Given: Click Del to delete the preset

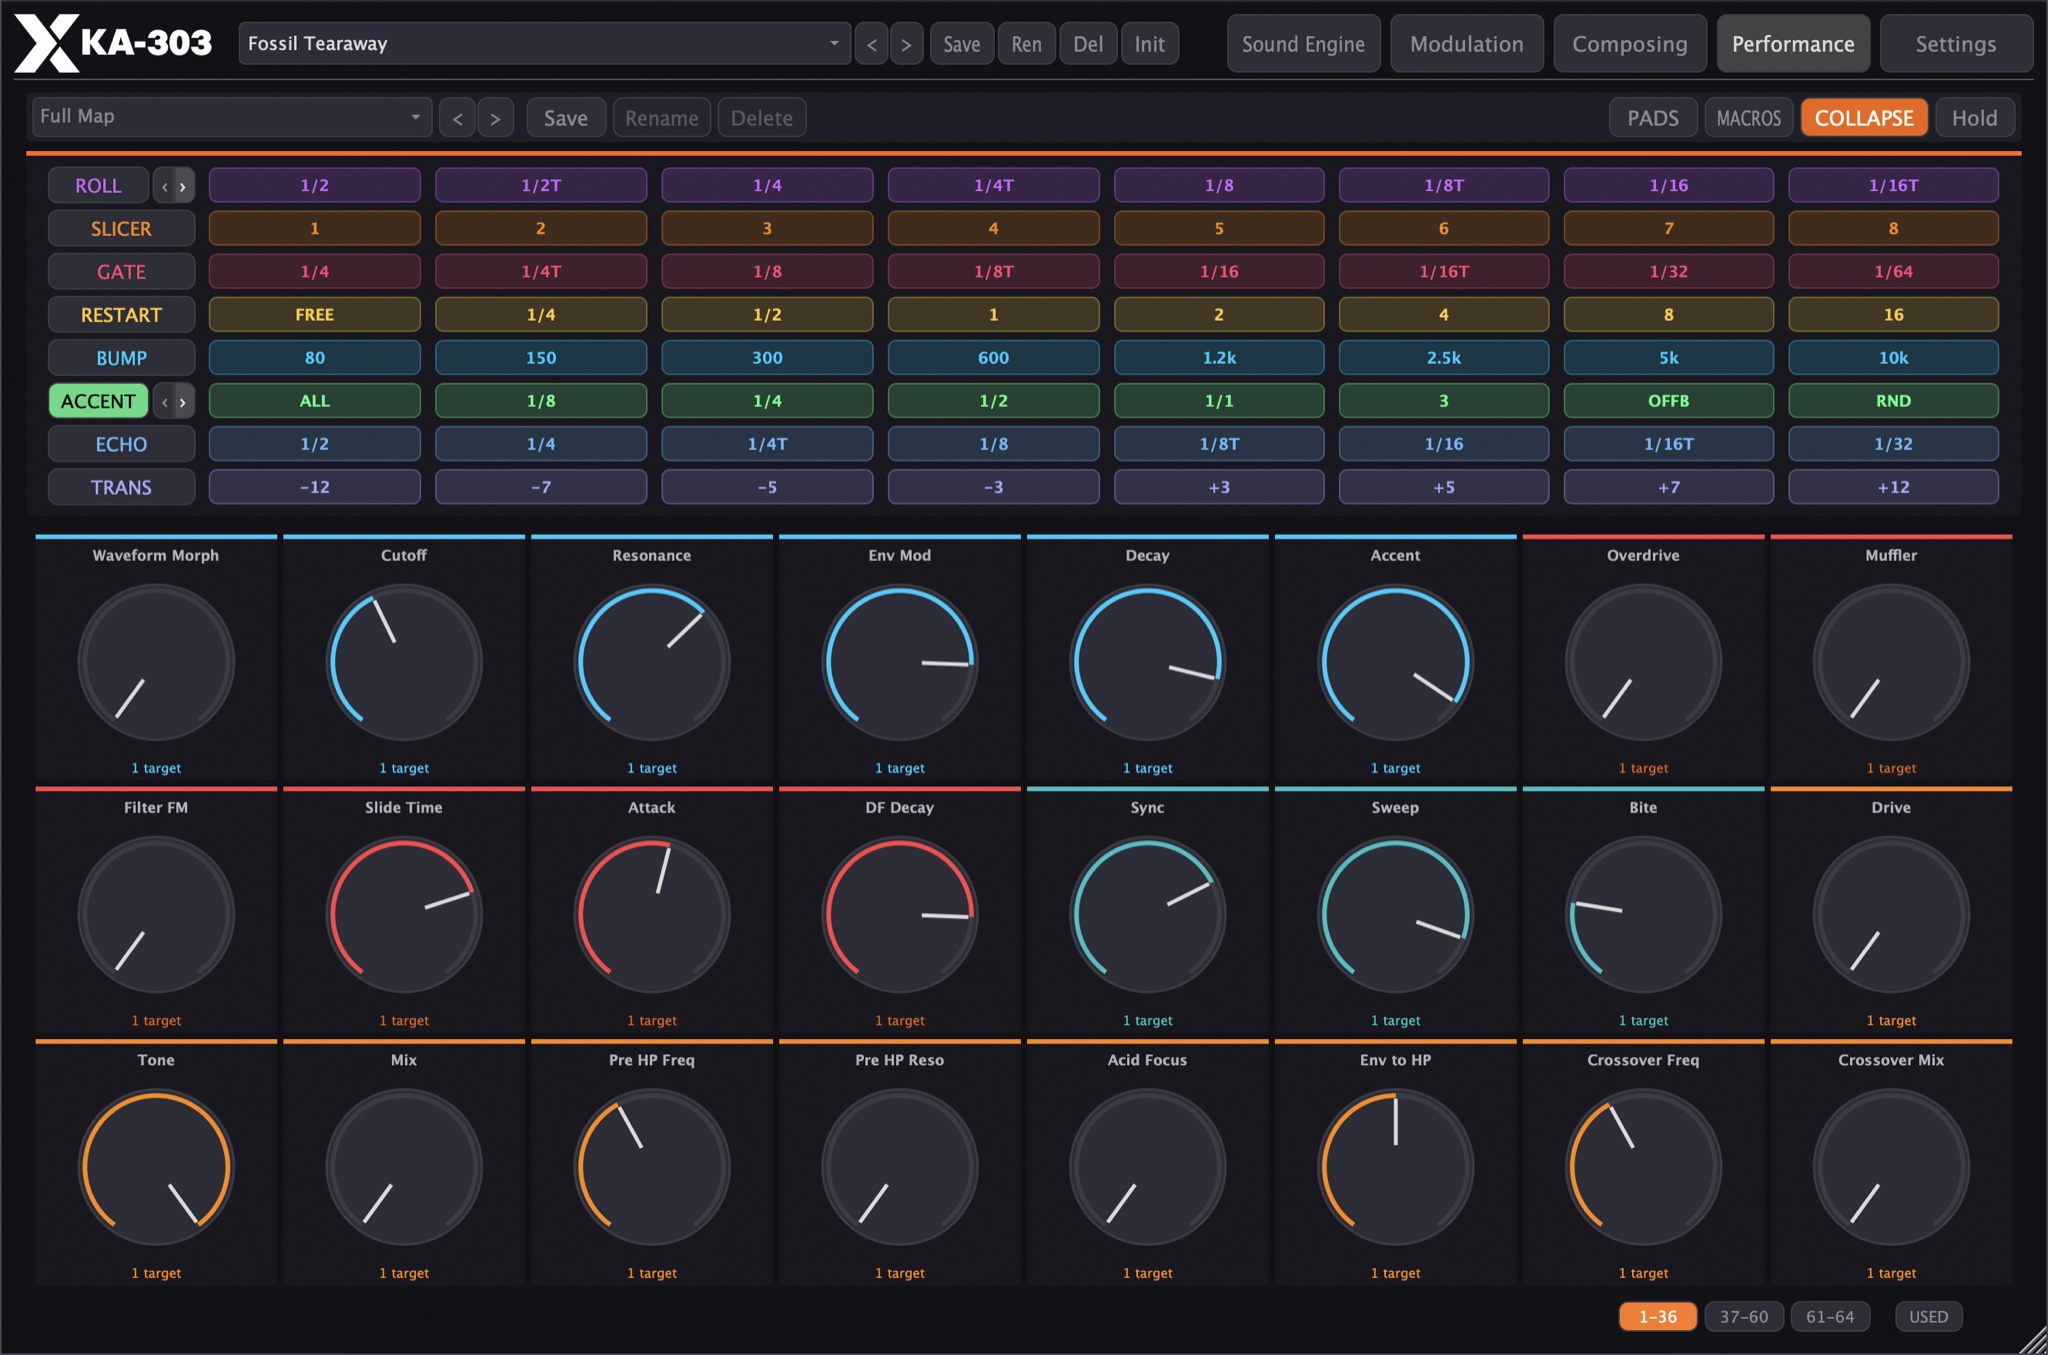Looking at the screenshot, I should 1088,44.
